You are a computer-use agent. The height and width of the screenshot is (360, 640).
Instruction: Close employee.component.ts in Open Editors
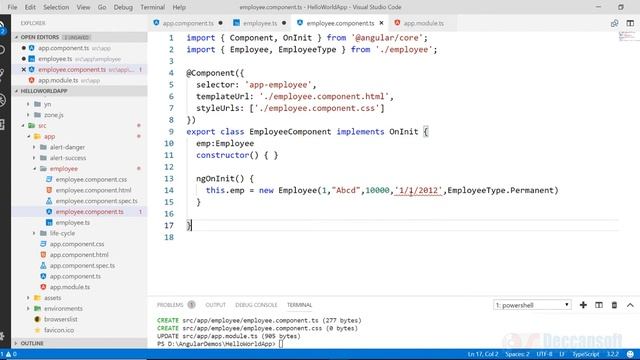[x=23, y=69]
